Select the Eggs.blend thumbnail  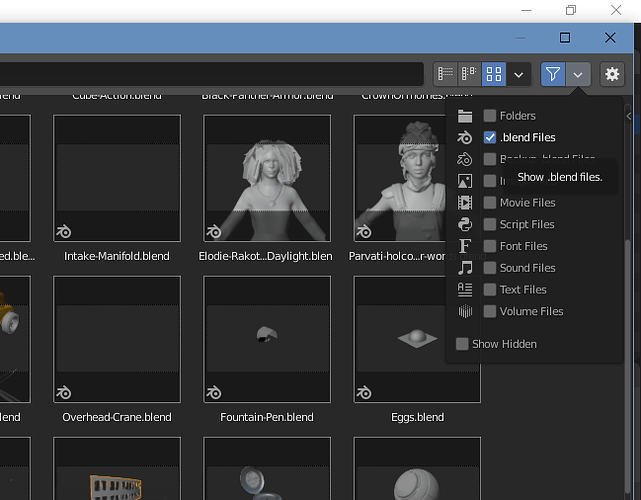(x=417, y=339)
